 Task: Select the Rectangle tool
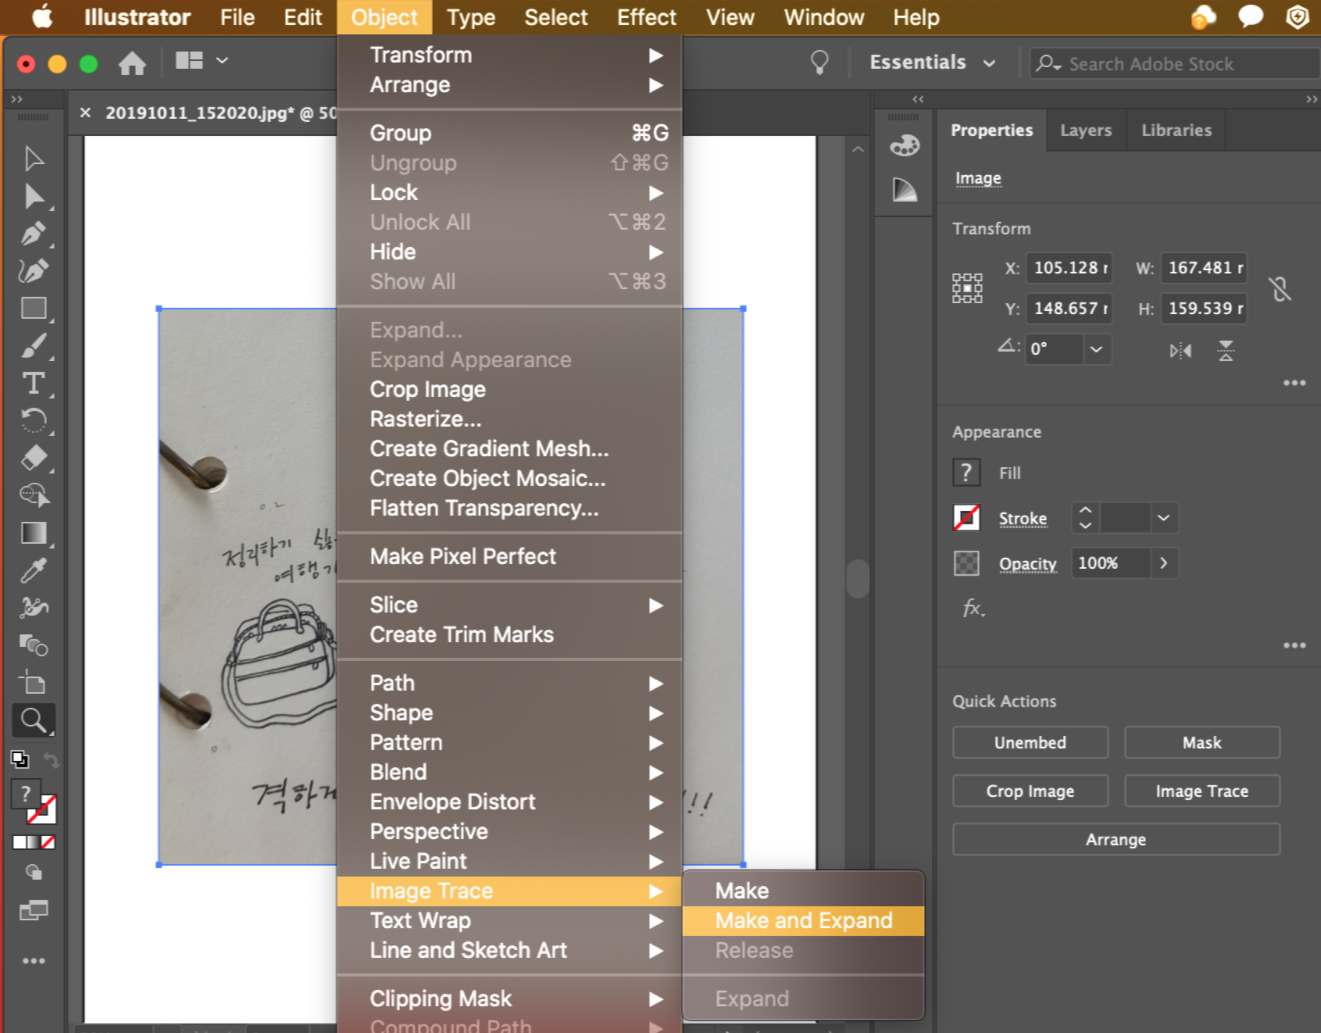tap(33, 308)
